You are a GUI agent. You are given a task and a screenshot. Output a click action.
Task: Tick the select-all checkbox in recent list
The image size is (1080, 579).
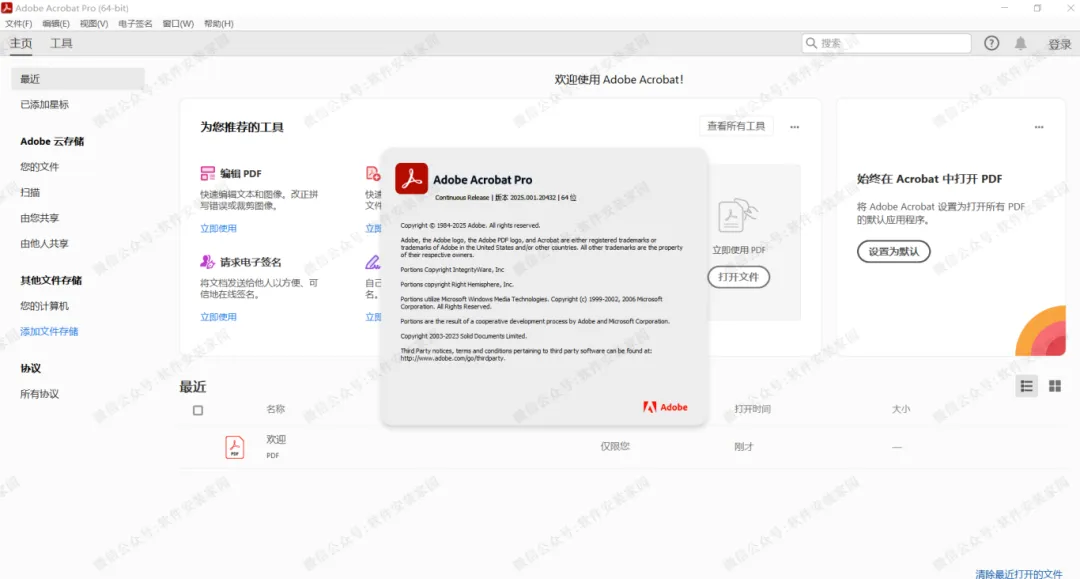[198, 410]
